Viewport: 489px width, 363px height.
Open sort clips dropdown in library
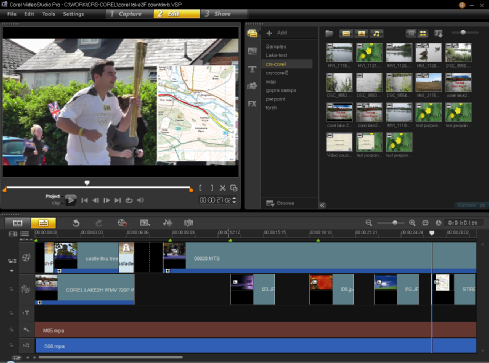[x=438, y=33]
